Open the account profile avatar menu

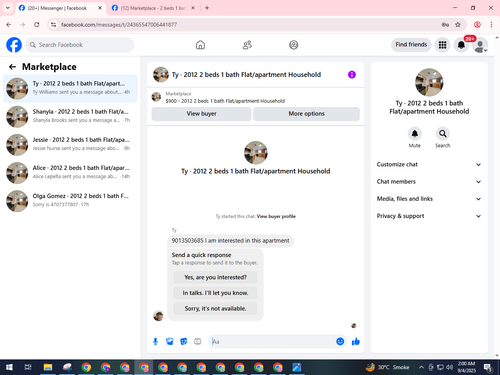tap(480, 45)
